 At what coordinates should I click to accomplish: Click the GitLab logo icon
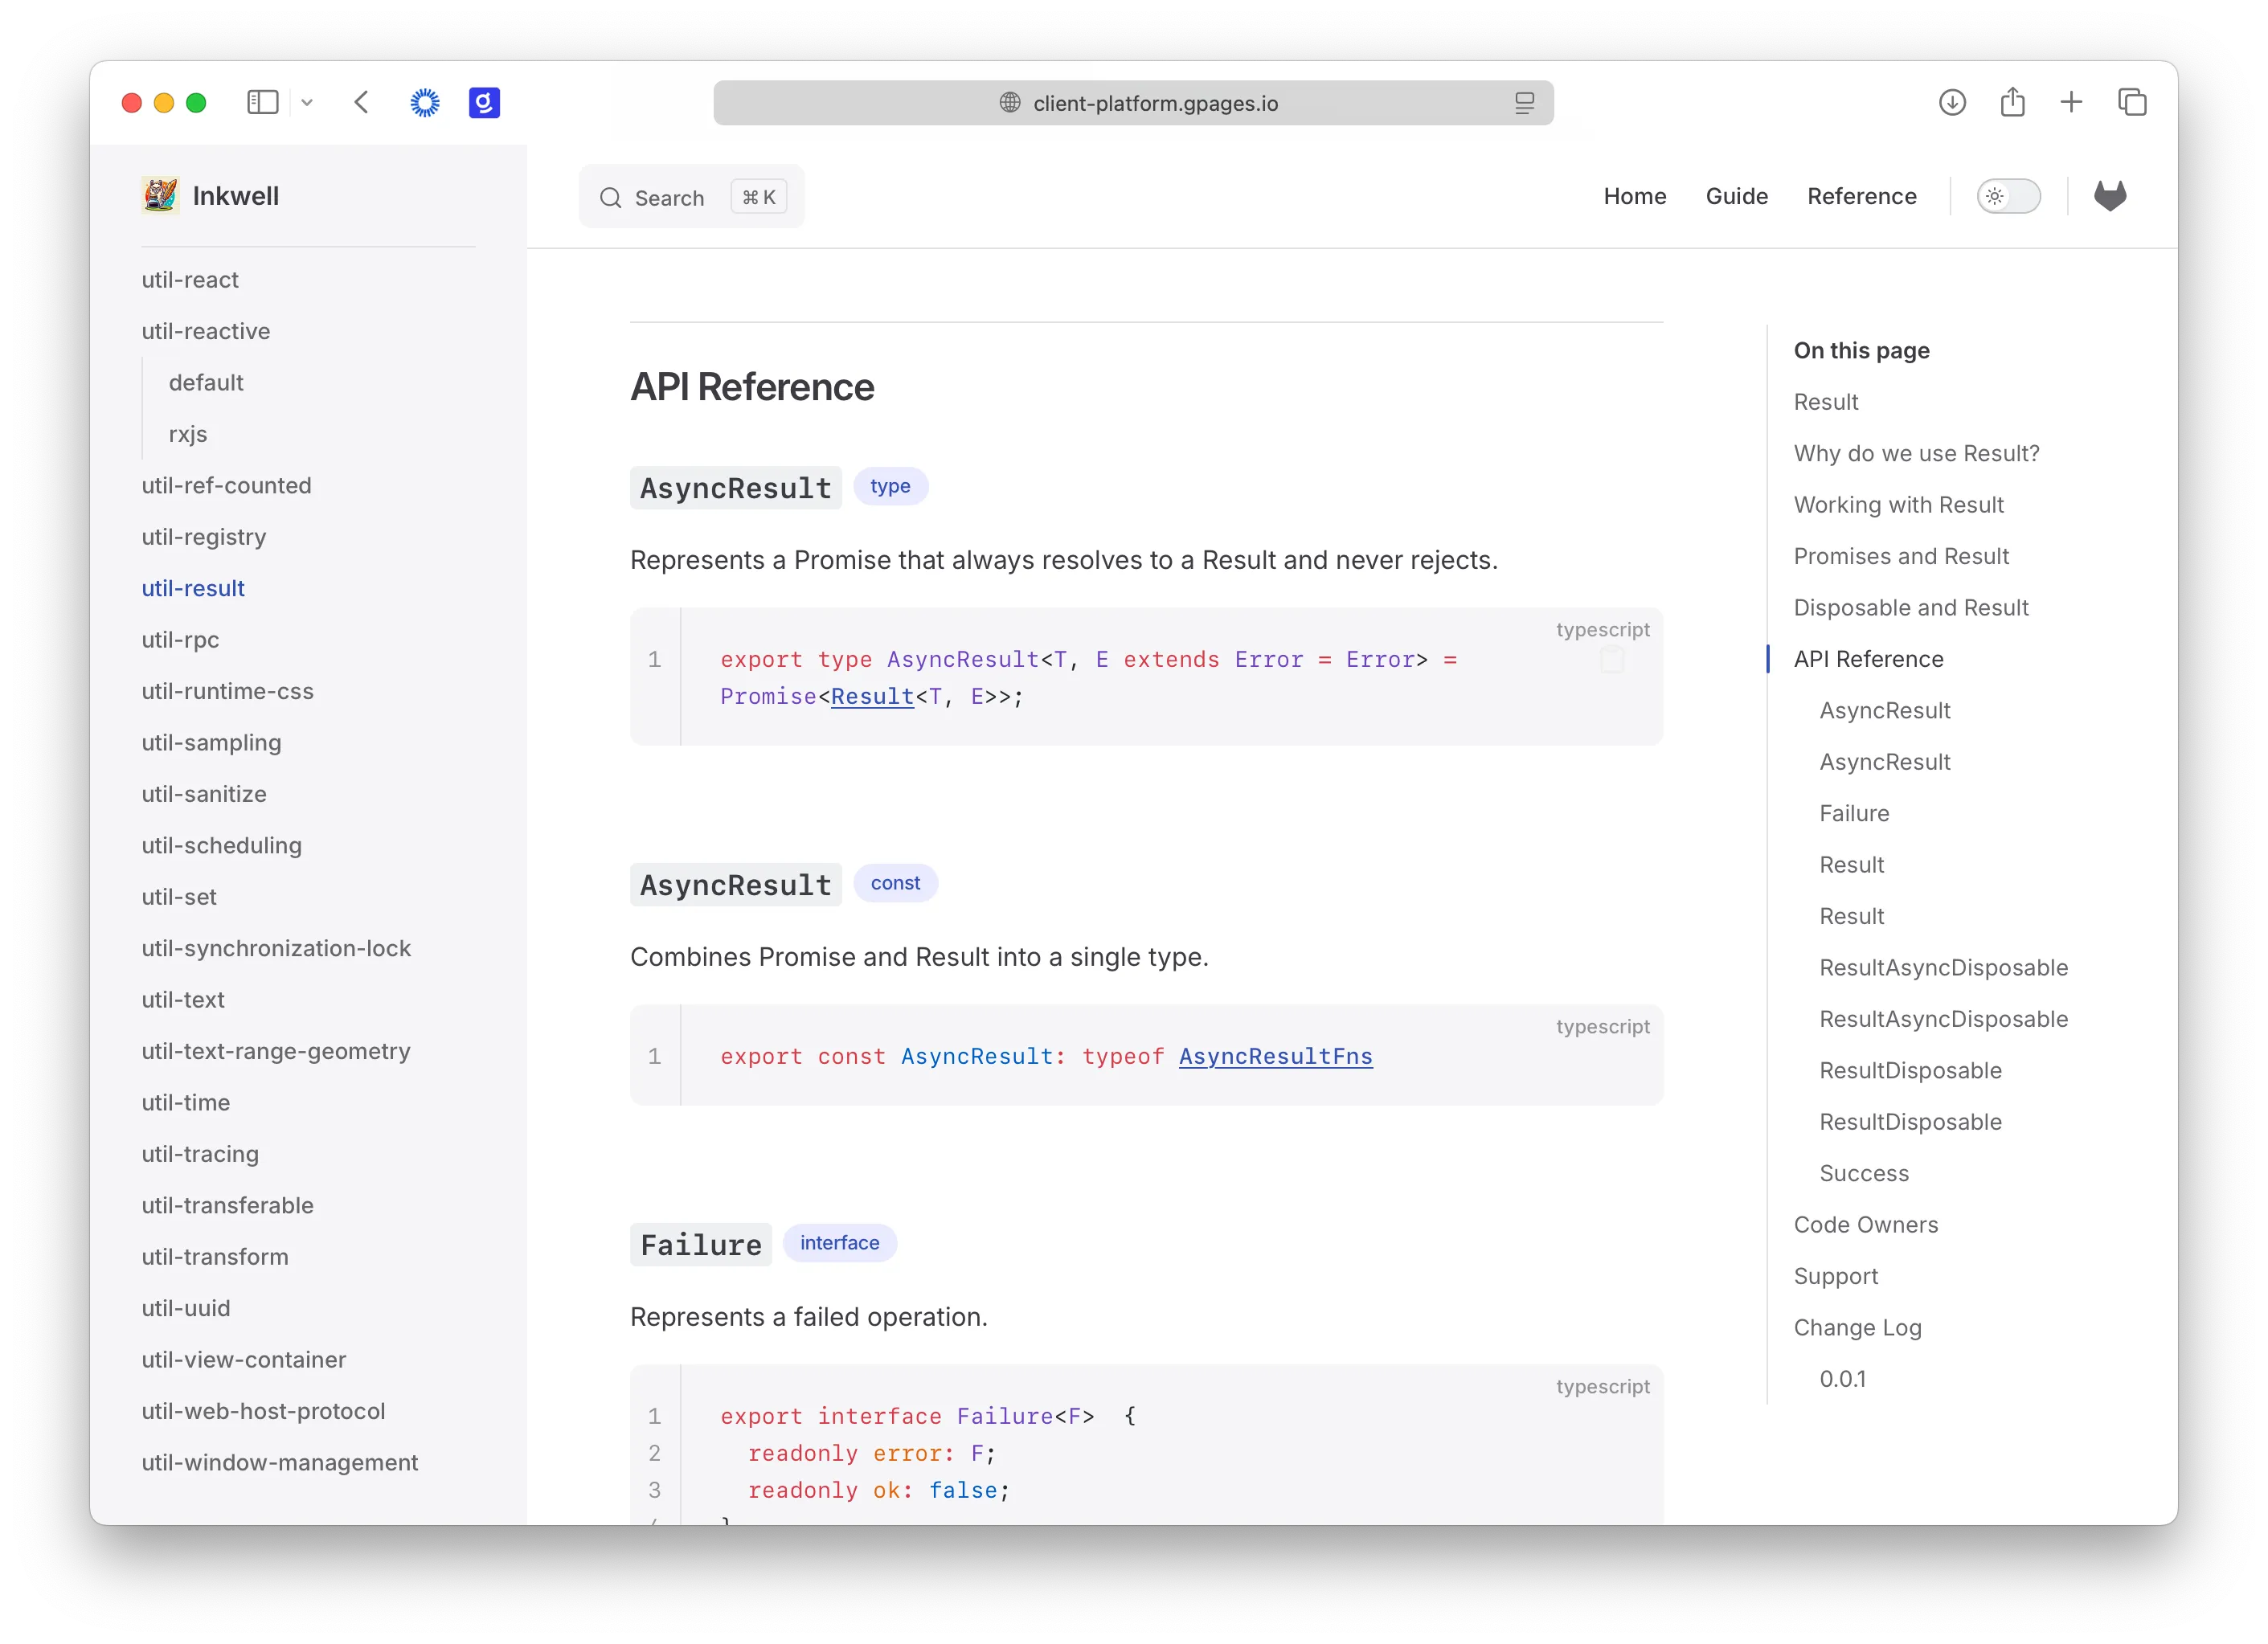point(2109,196)
